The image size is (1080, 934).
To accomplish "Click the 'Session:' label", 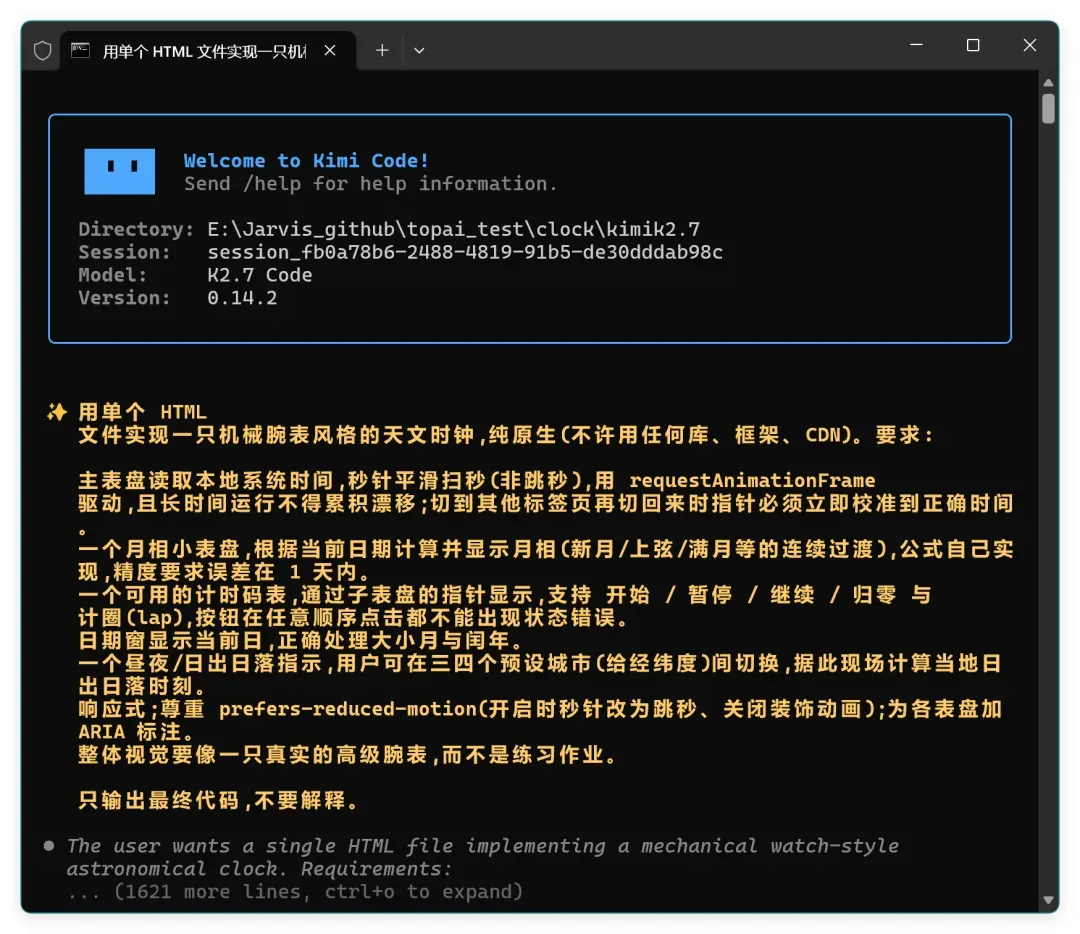I will coord(124,252).
